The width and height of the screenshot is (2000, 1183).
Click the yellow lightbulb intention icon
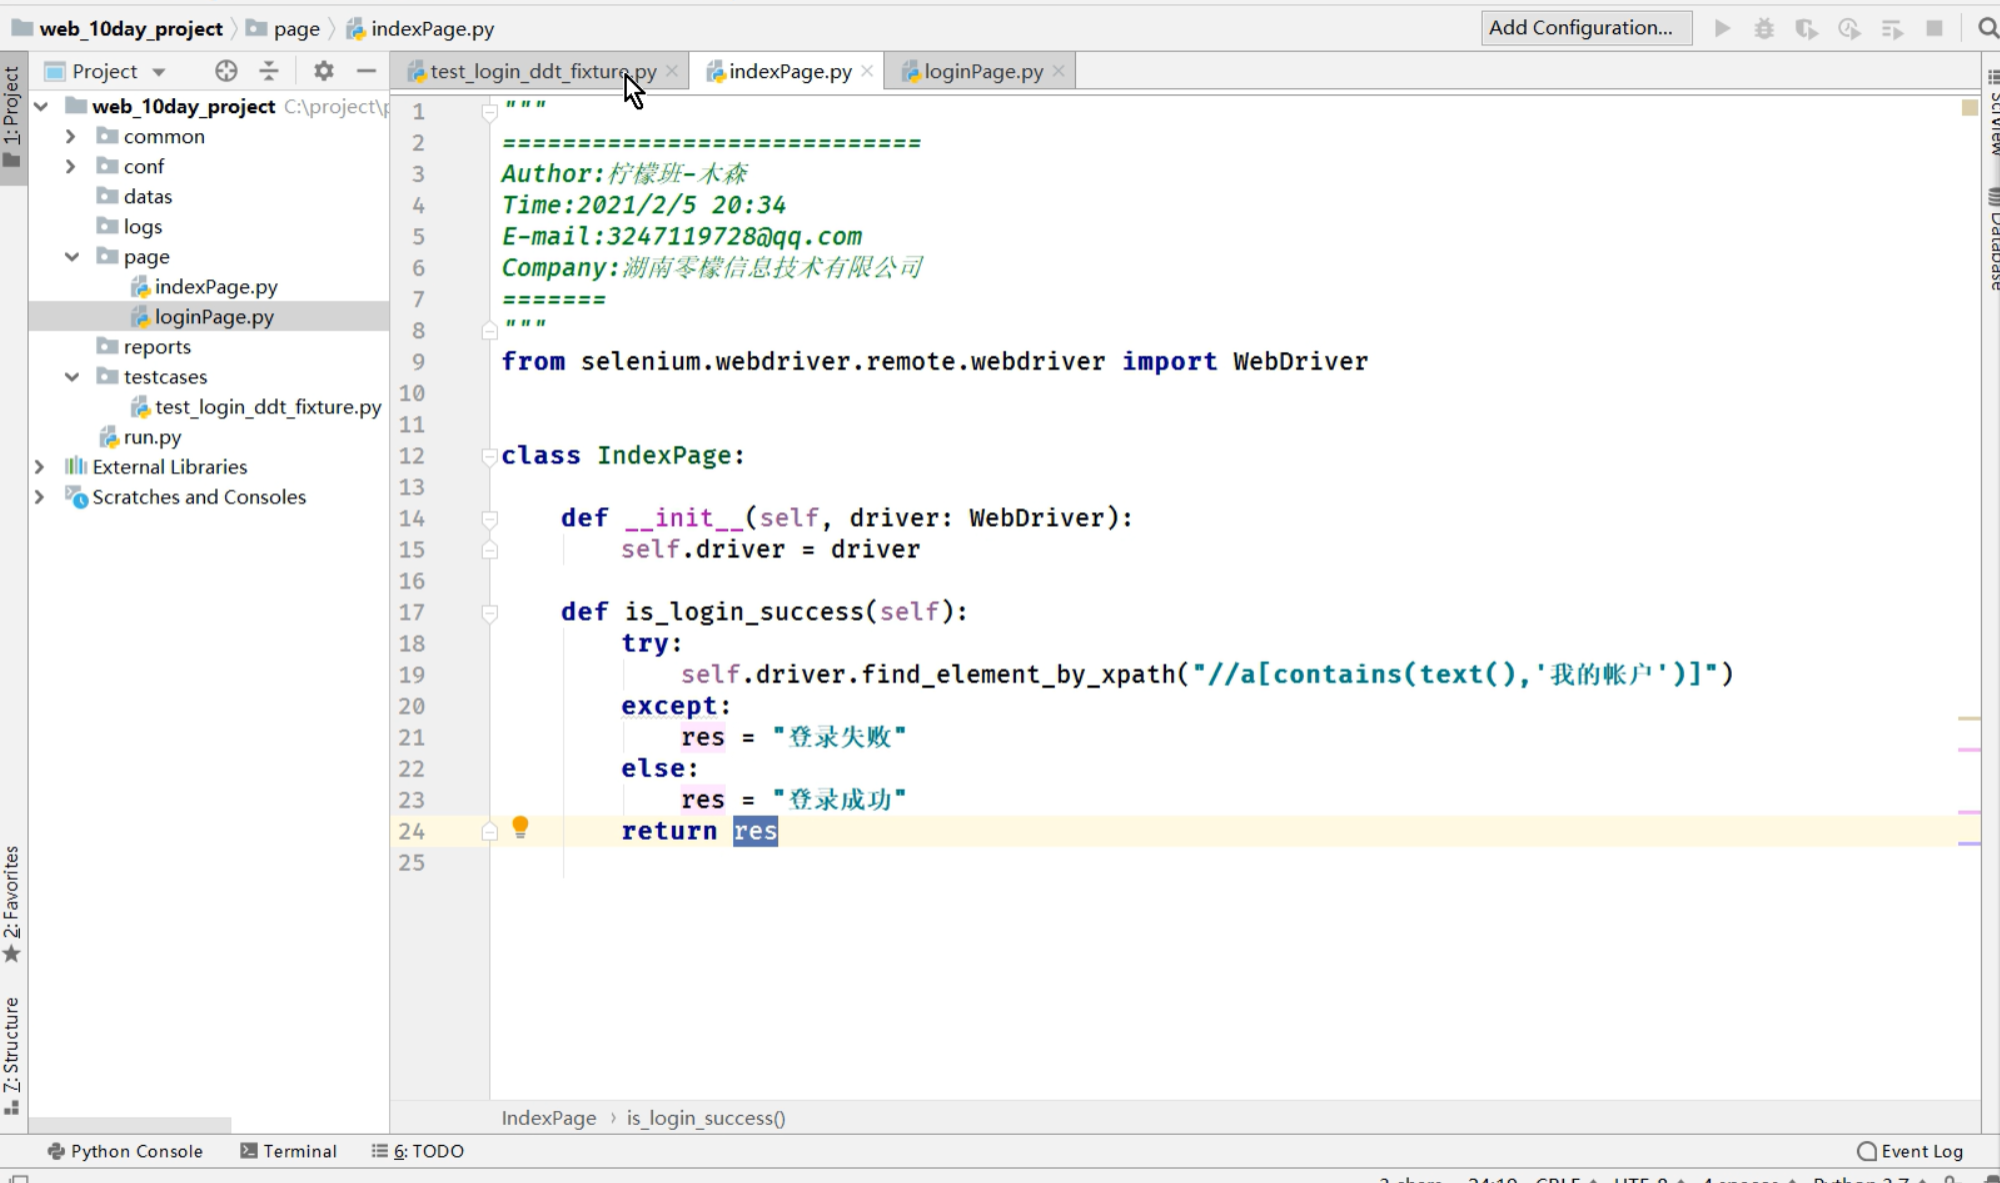(x=520, y=826)
